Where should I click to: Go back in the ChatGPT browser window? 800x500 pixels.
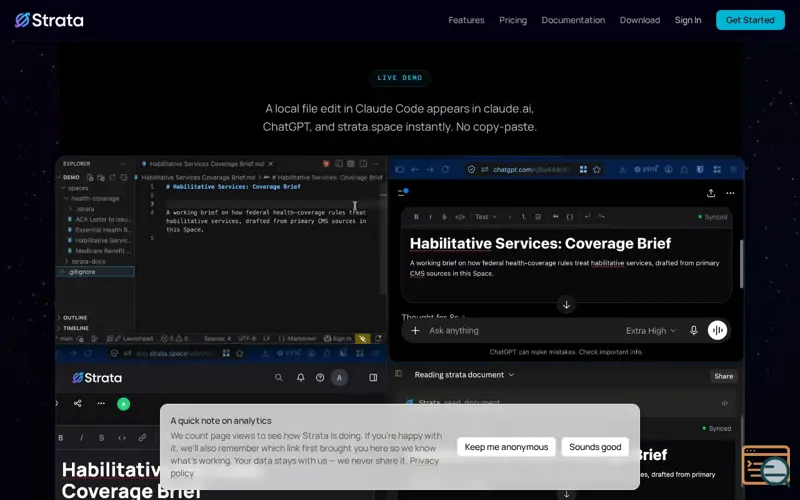(x=414, y=169)
